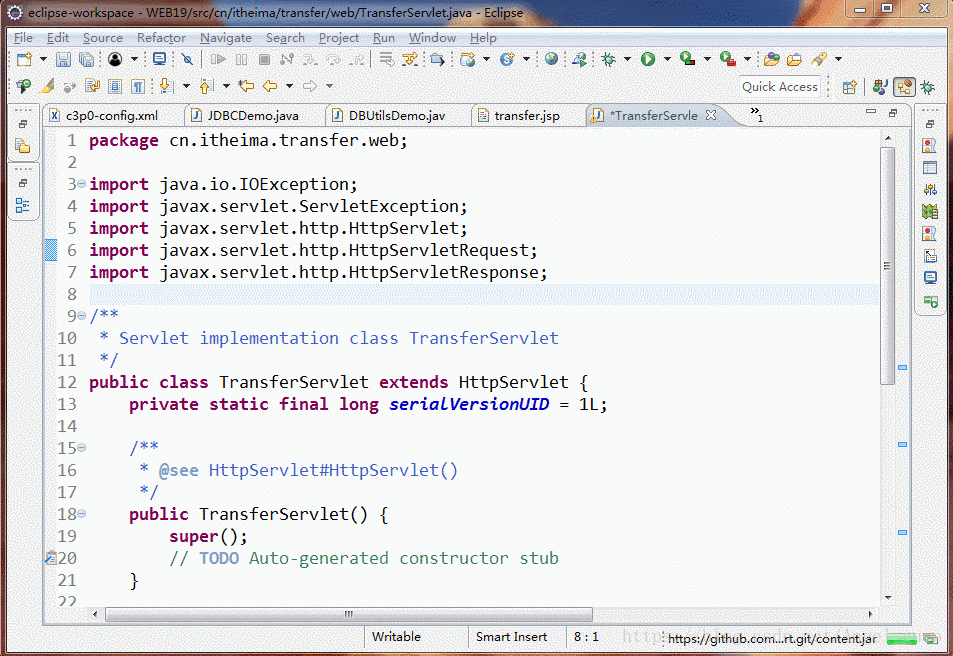
Task: Switch to the transfer.jsp tab
Action: pos(527,116)
